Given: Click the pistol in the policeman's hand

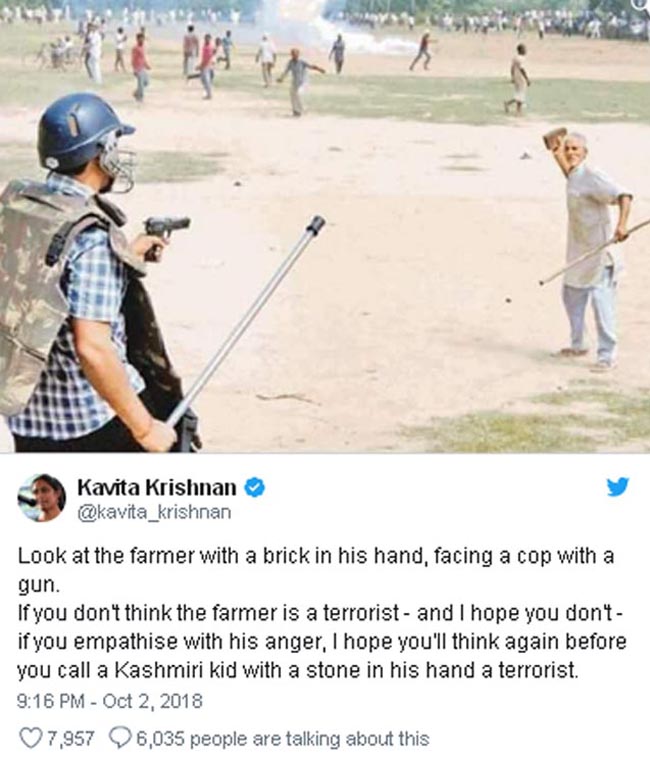Looking at the screenshot, I should click(166, 234).
